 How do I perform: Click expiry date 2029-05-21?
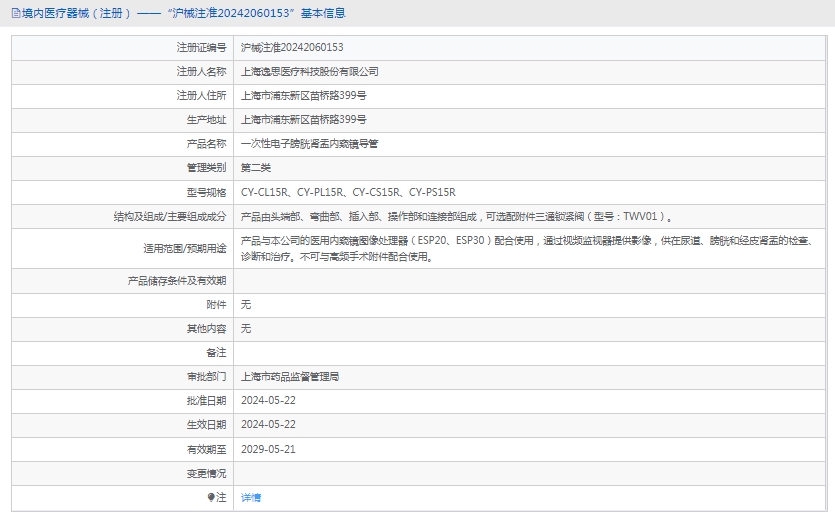(268, 449)
